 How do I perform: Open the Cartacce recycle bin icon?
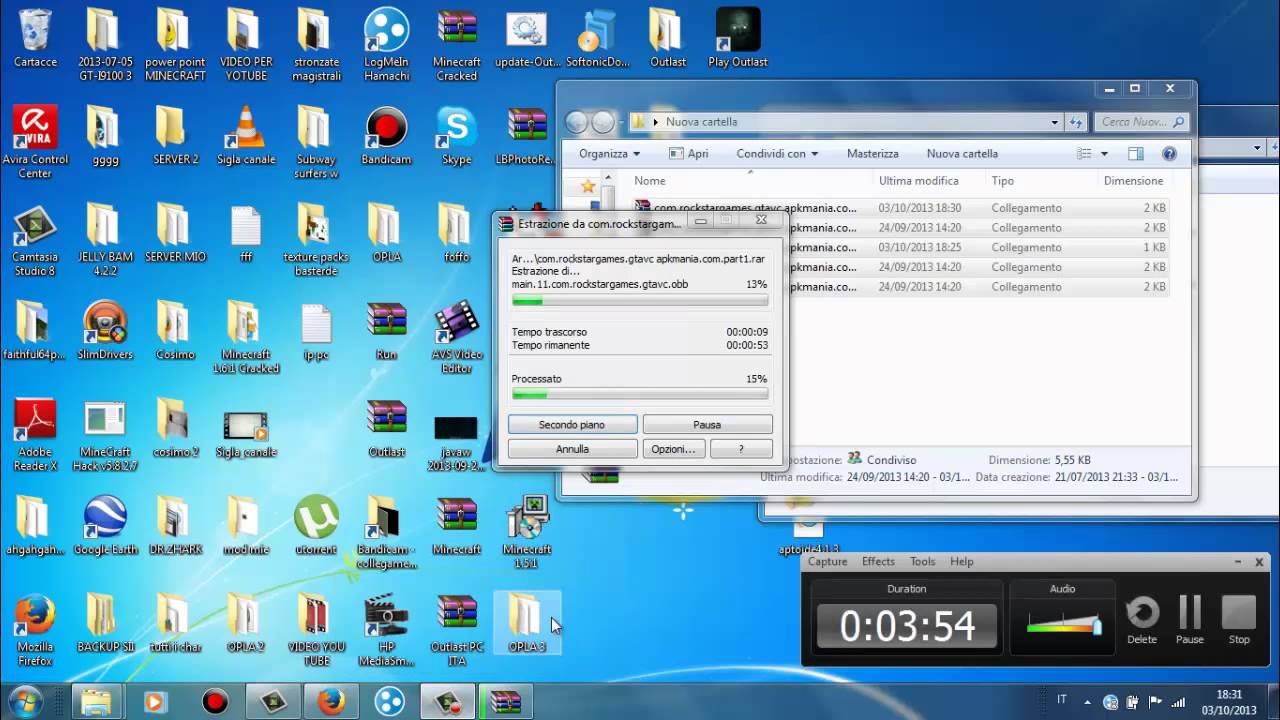[35, 38]
